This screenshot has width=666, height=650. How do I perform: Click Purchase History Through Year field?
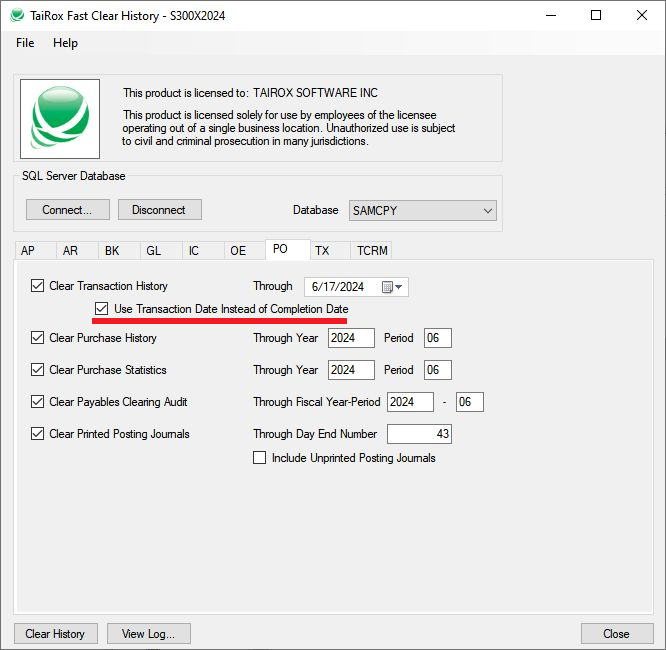click(x=351, y=338)
